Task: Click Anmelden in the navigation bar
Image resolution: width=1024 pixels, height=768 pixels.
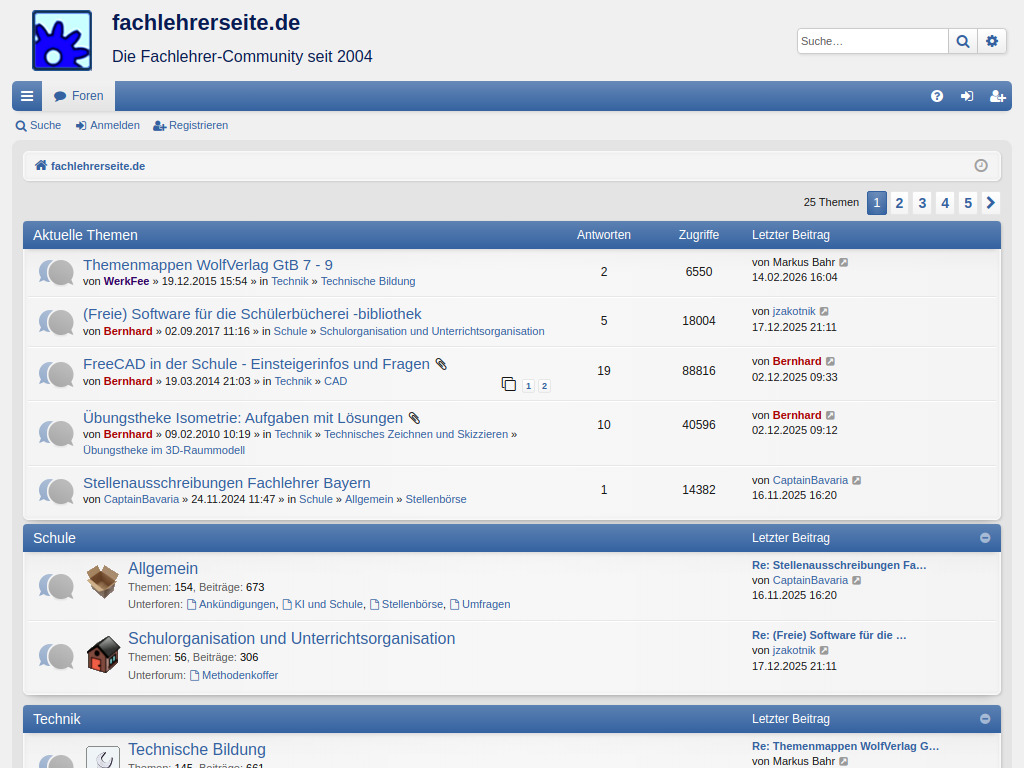Action: pyautogui.click(x=107, y=125)
